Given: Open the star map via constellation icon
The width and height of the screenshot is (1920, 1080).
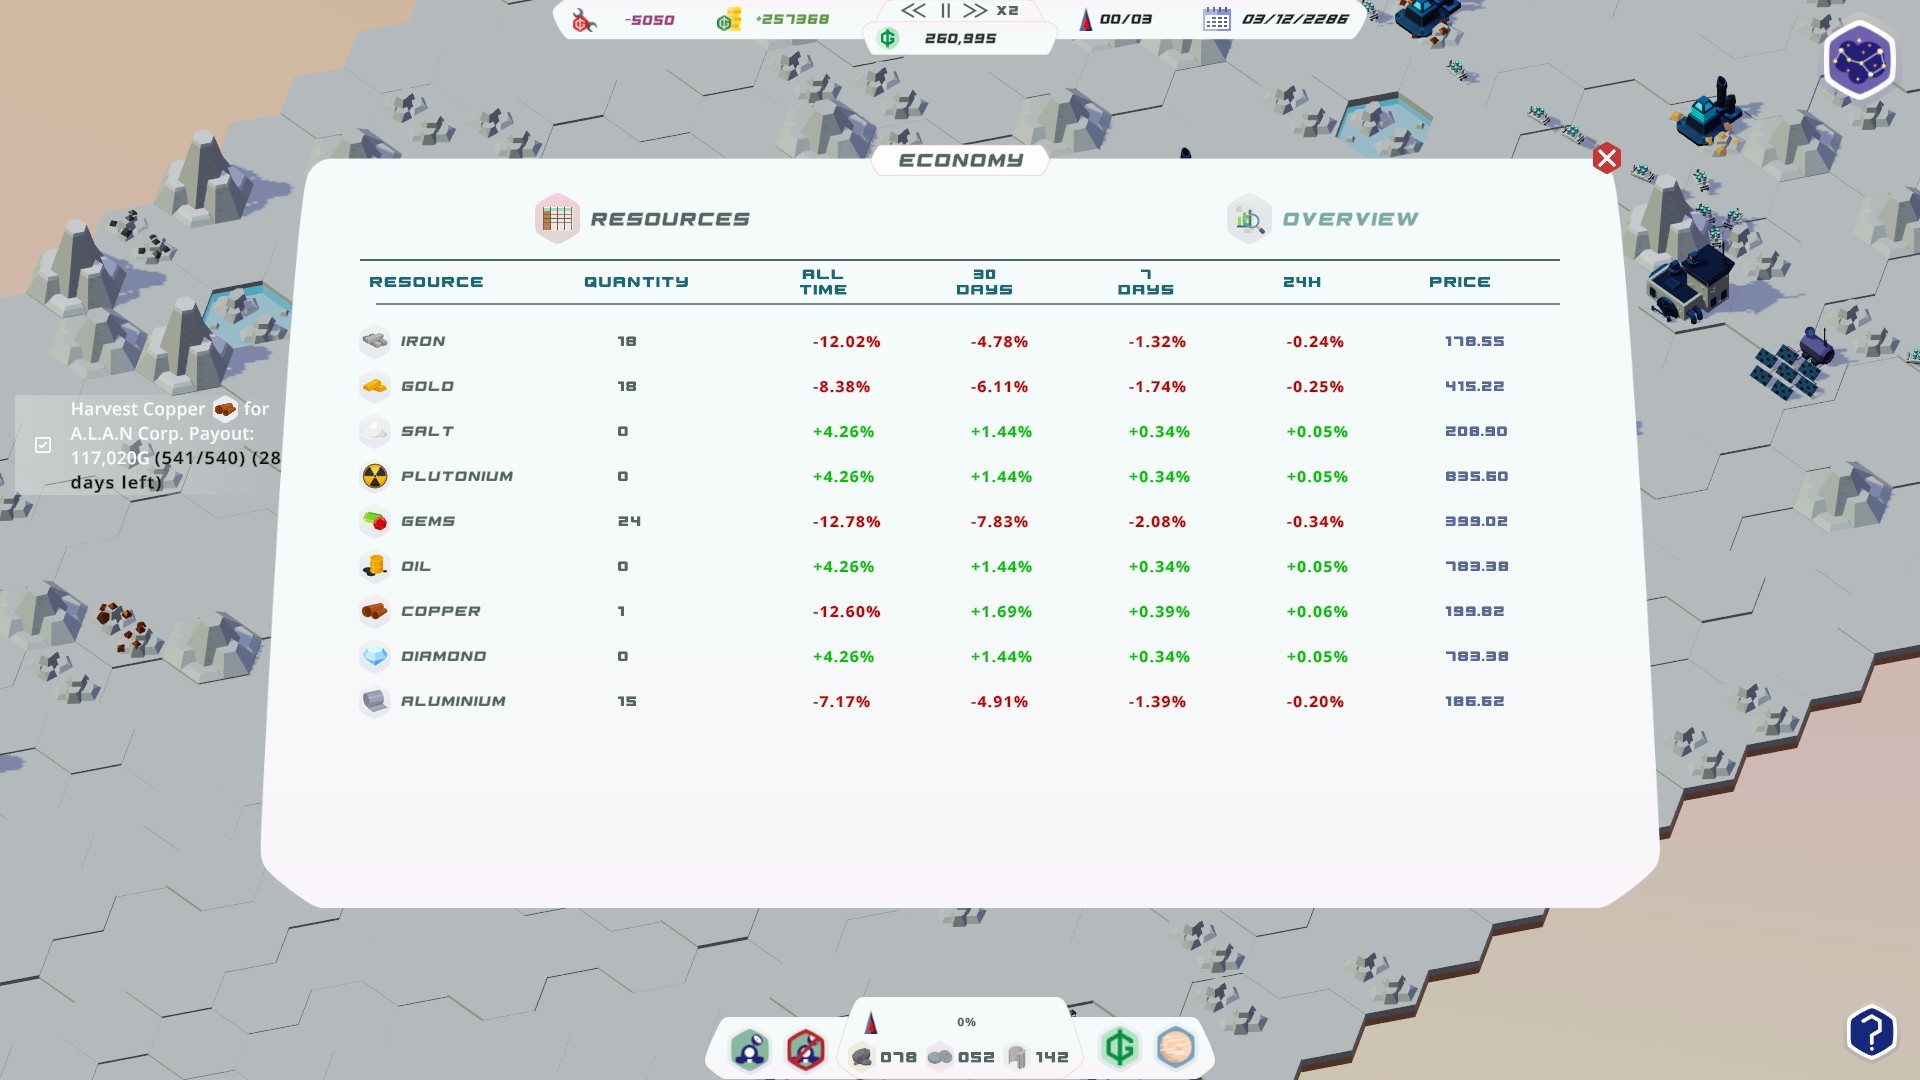Looking at the screenshot, I should (x=1858, y=61).
